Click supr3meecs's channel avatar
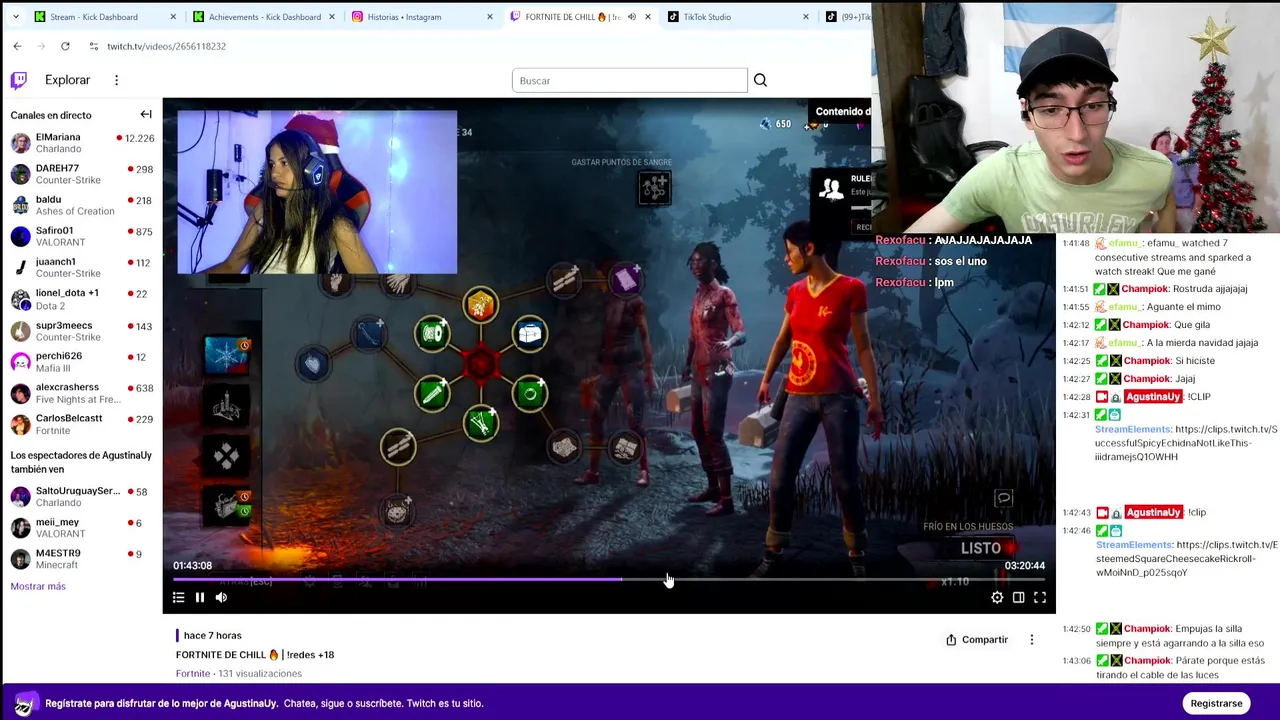 point(20,330)
